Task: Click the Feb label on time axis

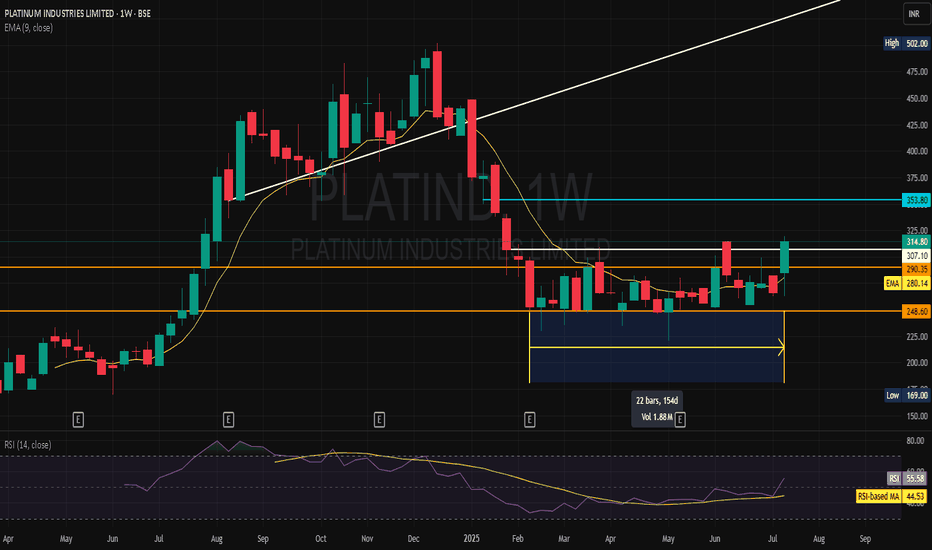Action: click(518, 539)
